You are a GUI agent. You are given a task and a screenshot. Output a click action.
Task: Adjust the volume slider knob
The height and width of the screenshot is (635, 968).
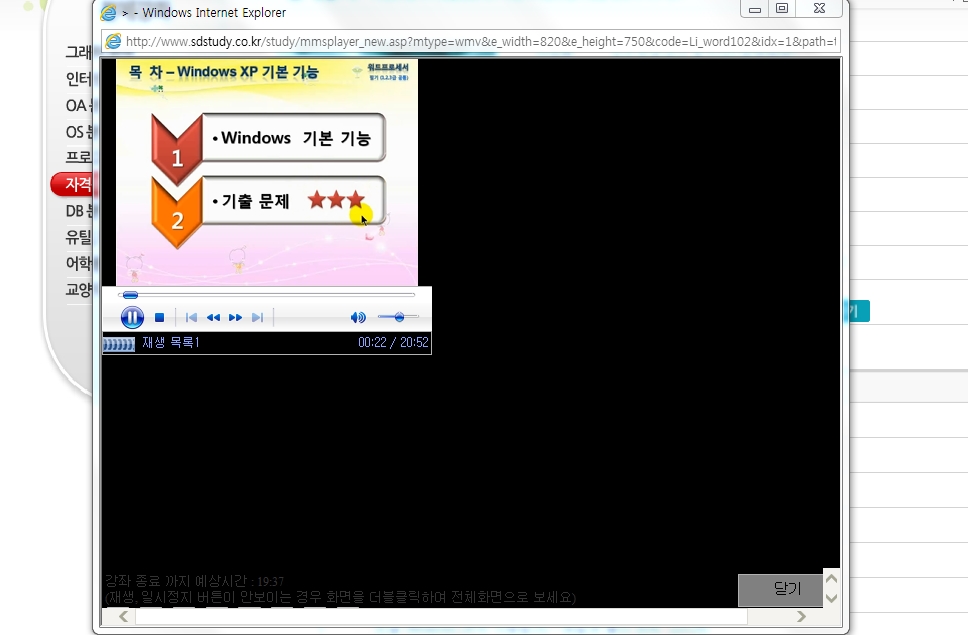click(399, 317)
